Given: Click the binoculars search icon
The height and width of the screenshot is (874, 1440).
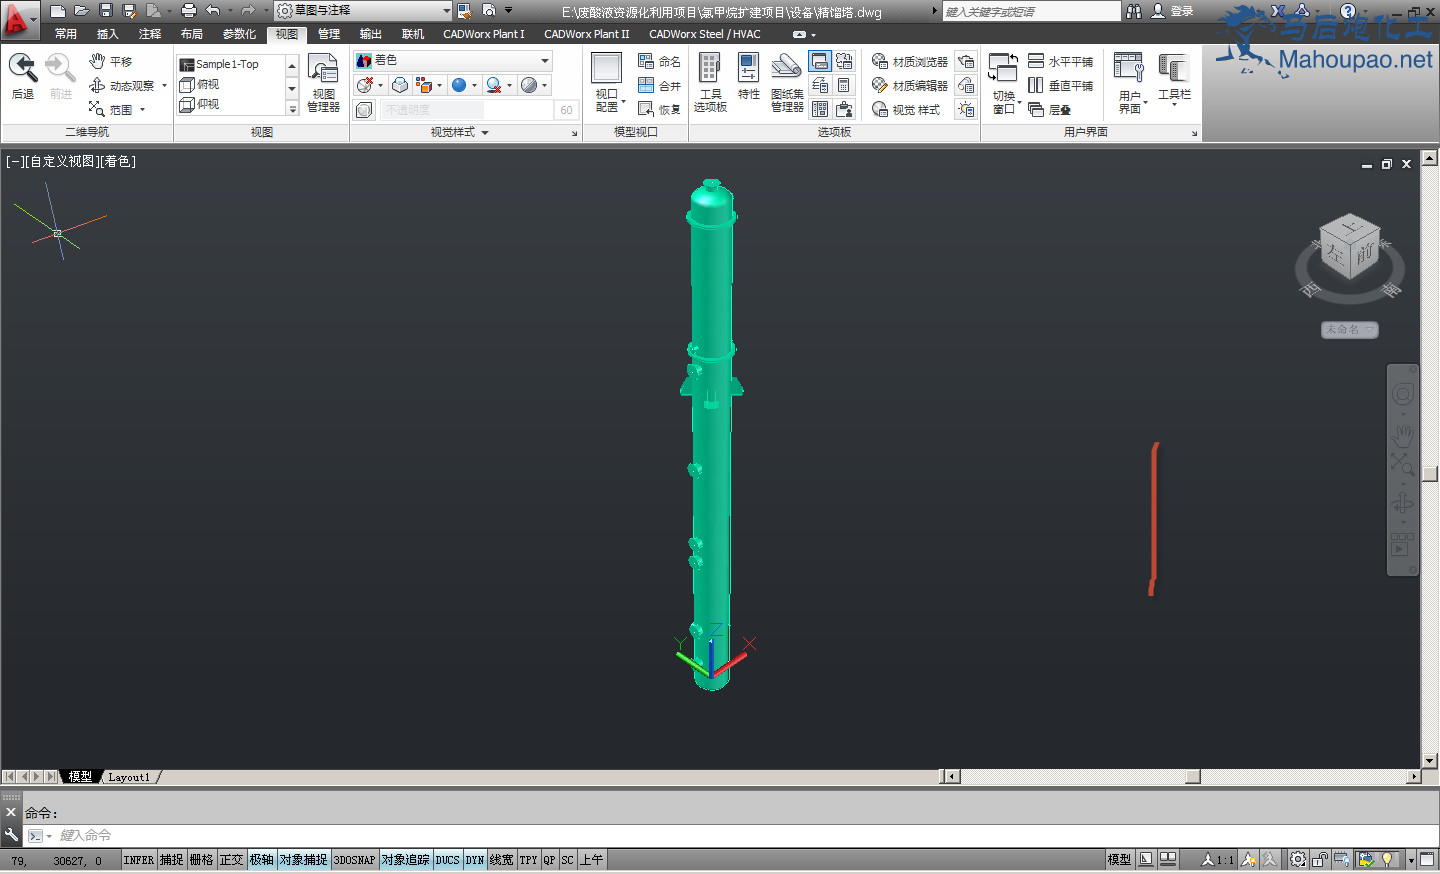Looking at the screenshot, I should pos(1133,11).
